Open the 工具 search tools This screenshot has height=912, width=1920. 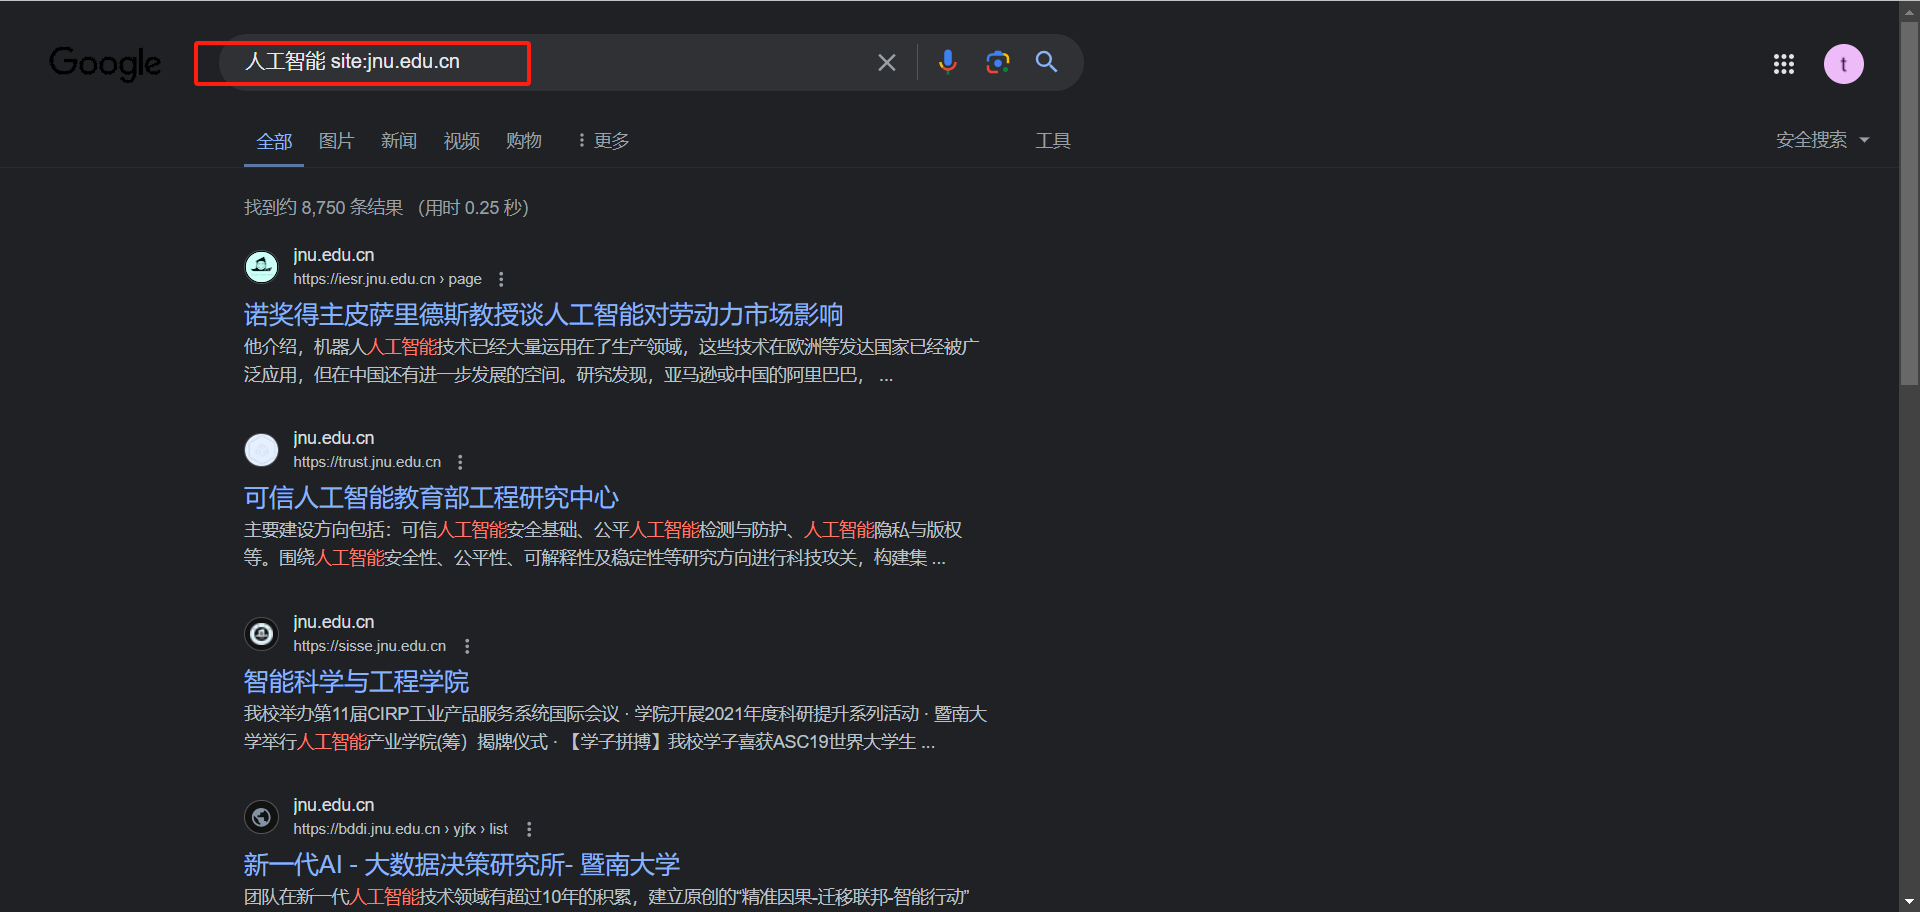(1053, 141)
